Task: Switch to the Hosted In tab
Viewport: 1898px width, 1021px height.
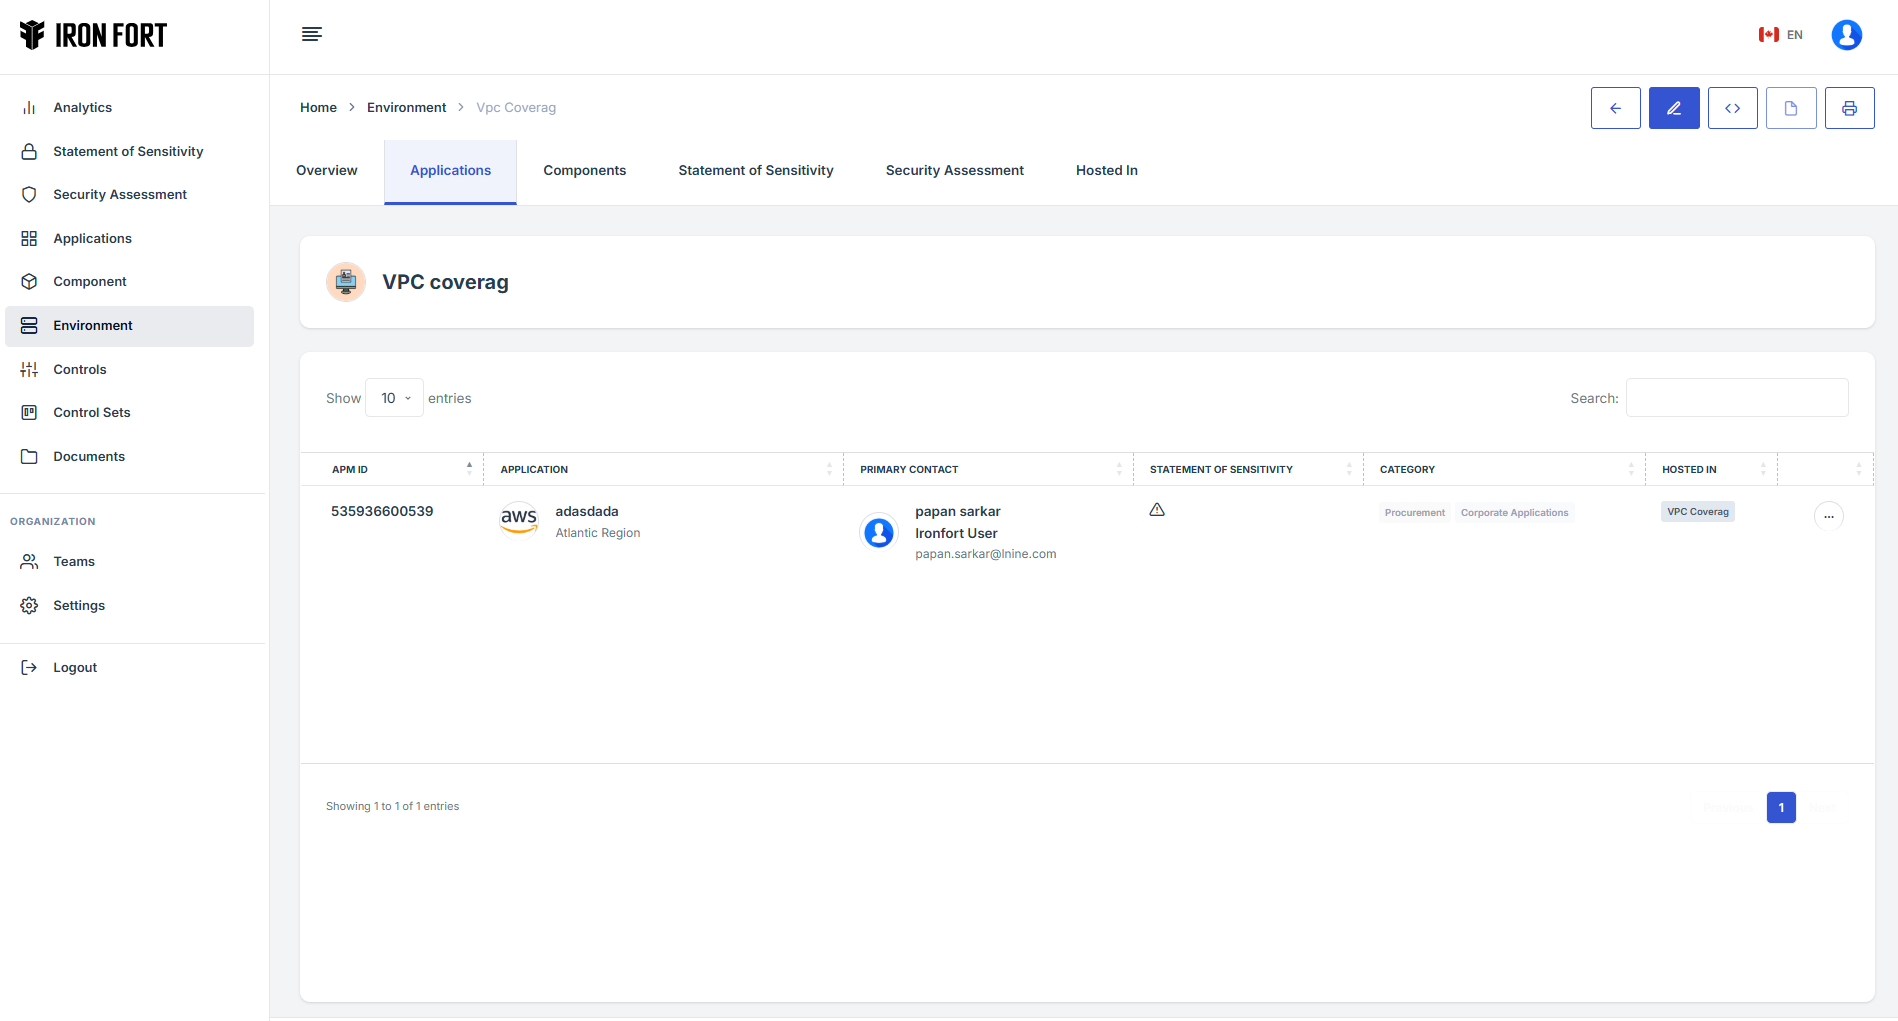Action: pyautogui.click(x=1106, y=171)
